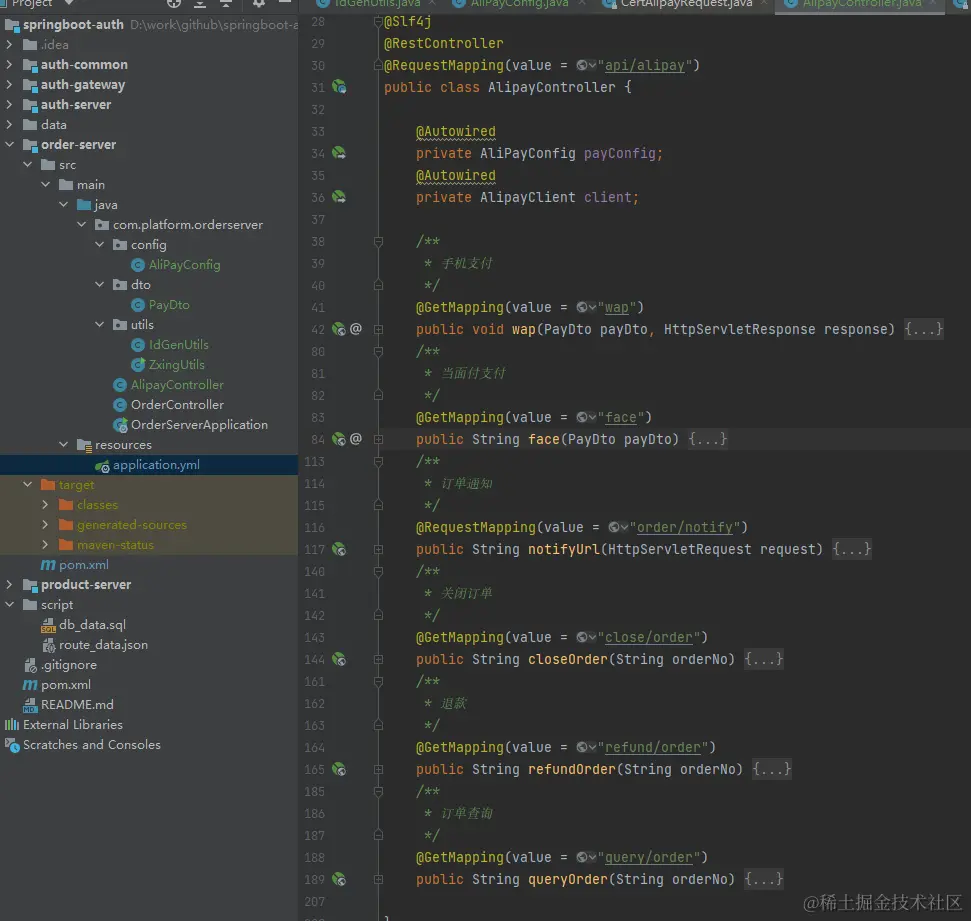Click the autowired dependency gutter icon on line 34

tap(339, 152)
